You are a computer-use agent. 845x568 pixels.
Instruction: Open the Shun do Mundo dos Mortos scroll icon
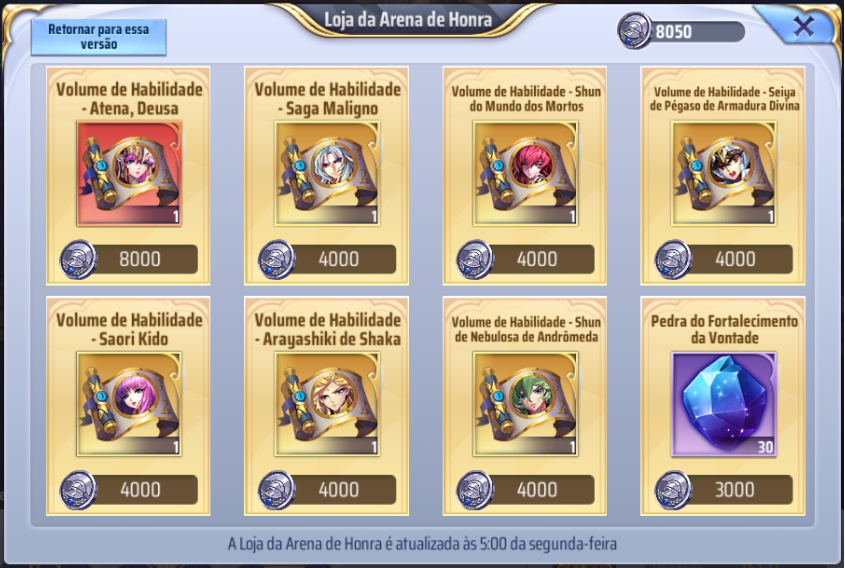tap(525, 174)
